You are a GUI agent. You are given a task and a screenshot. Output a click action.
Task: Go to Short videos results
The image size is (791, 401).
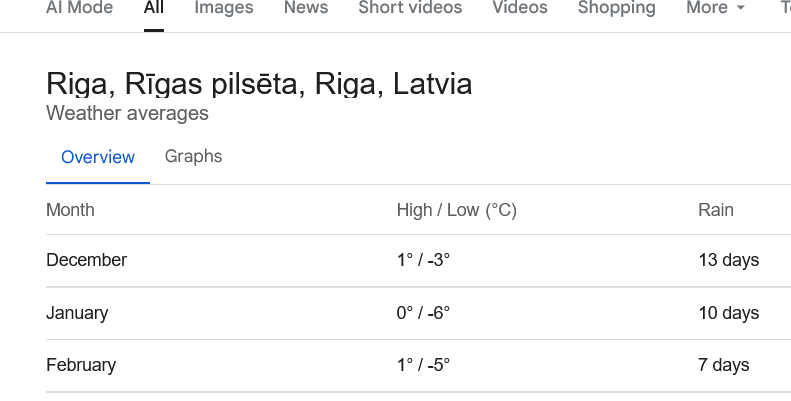[x=410, y=8]
